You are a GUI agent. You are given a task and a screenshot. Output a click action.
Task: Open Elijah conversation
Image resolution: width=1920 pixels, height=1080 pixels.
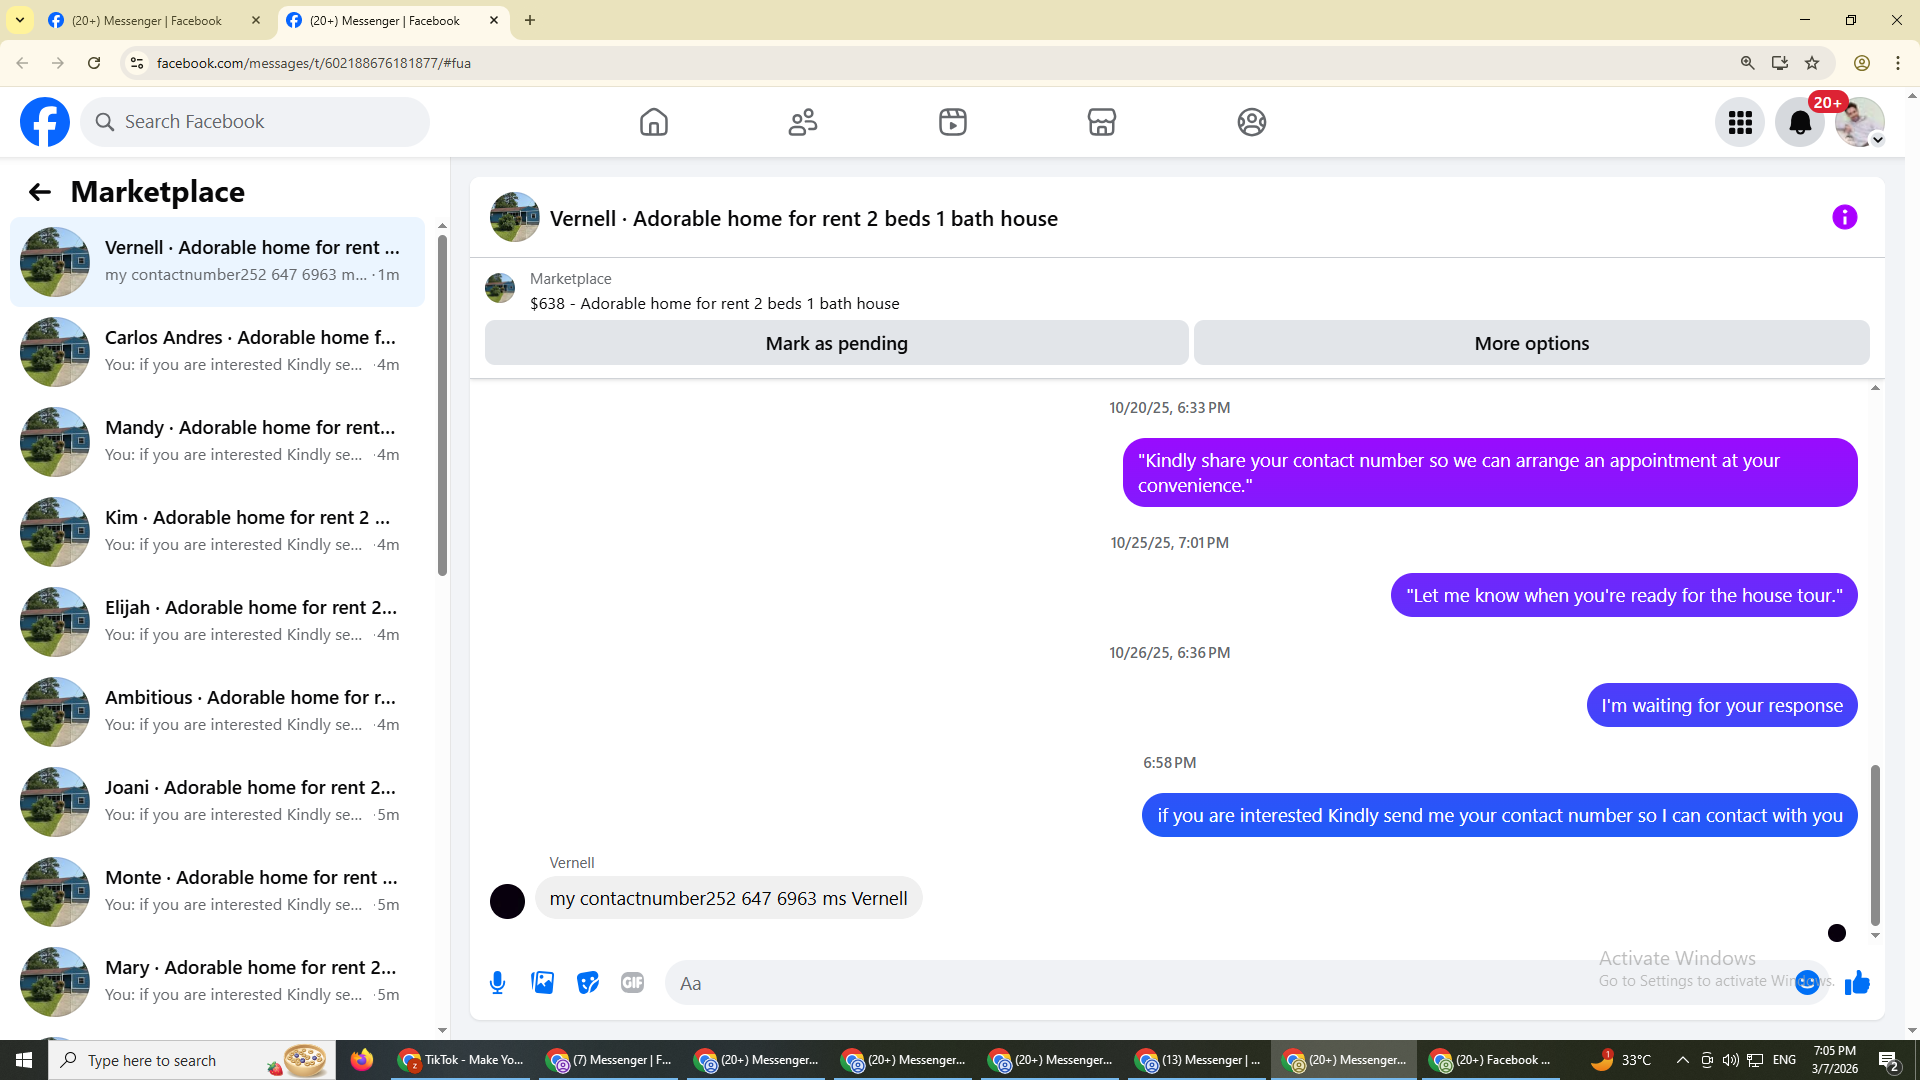coord(217,622)
